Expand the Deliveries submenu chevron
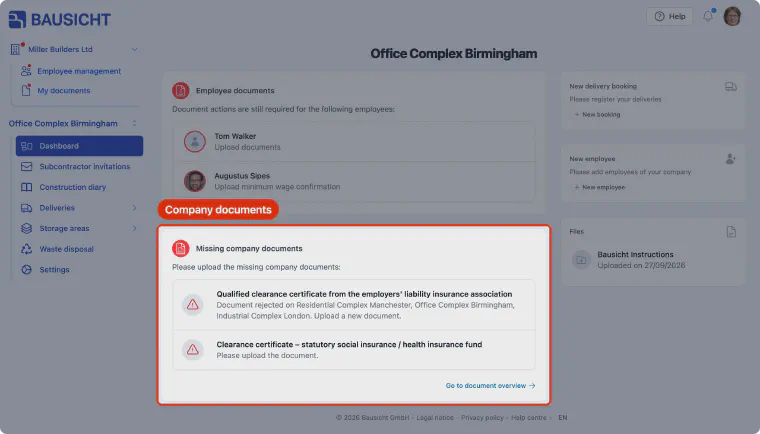Screen dimensions: 760x434 click(135, 208)
